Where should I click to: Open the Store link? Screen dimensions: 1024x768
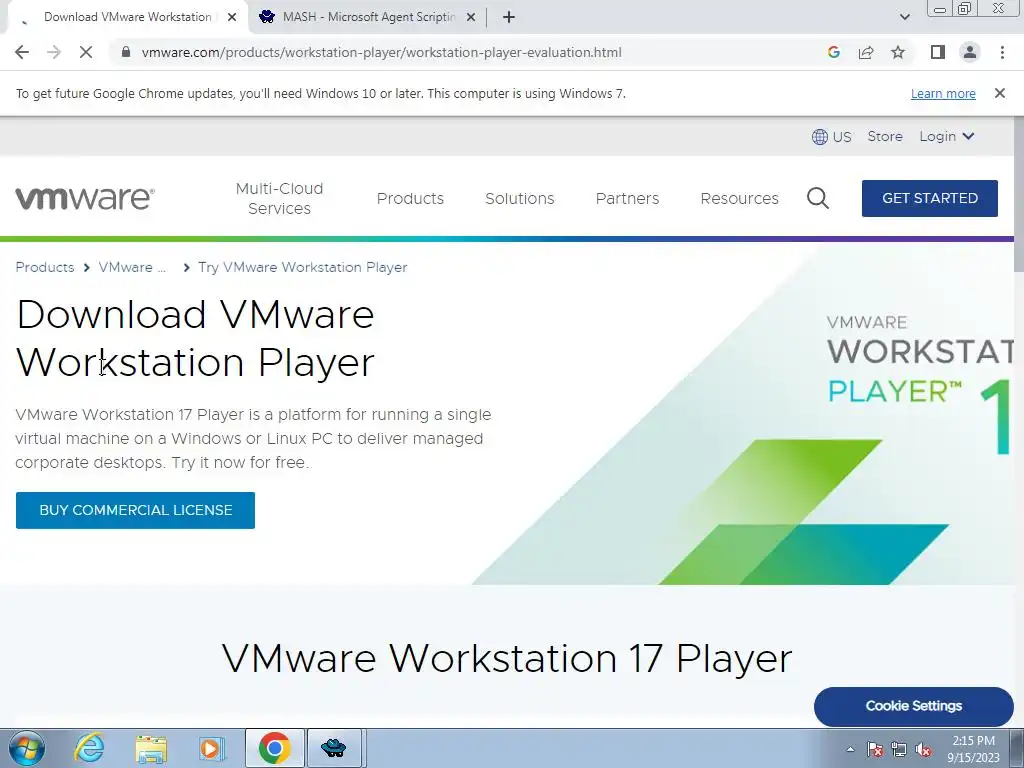pos(885,136)
